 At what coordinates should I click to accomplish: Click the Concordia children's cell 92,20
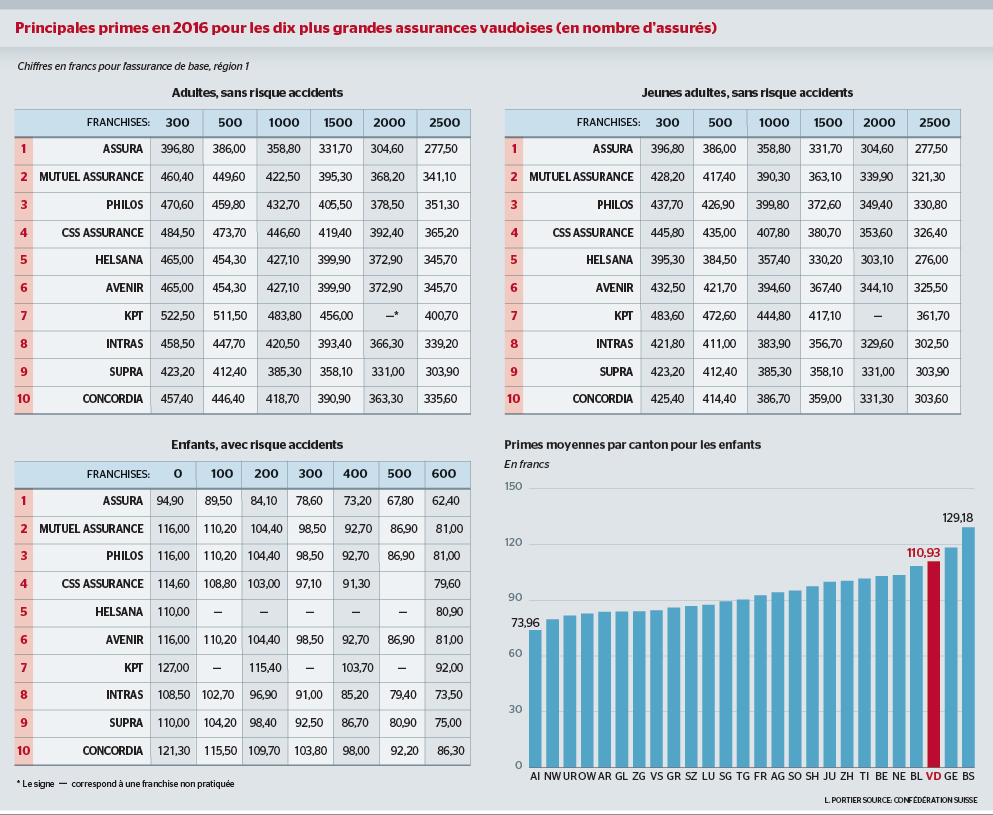click(x=404, y=750)
